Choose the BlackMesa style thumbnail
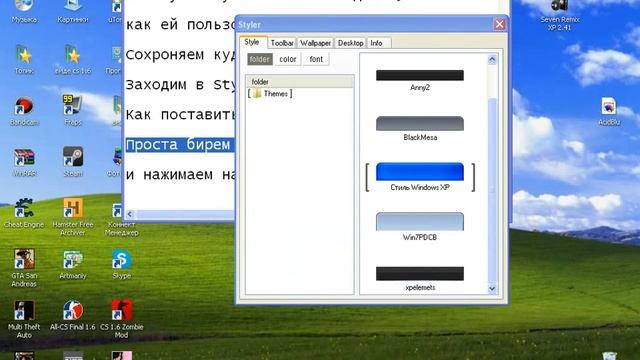640x360 pixels. pyautogui.click(x=420, y=129)
